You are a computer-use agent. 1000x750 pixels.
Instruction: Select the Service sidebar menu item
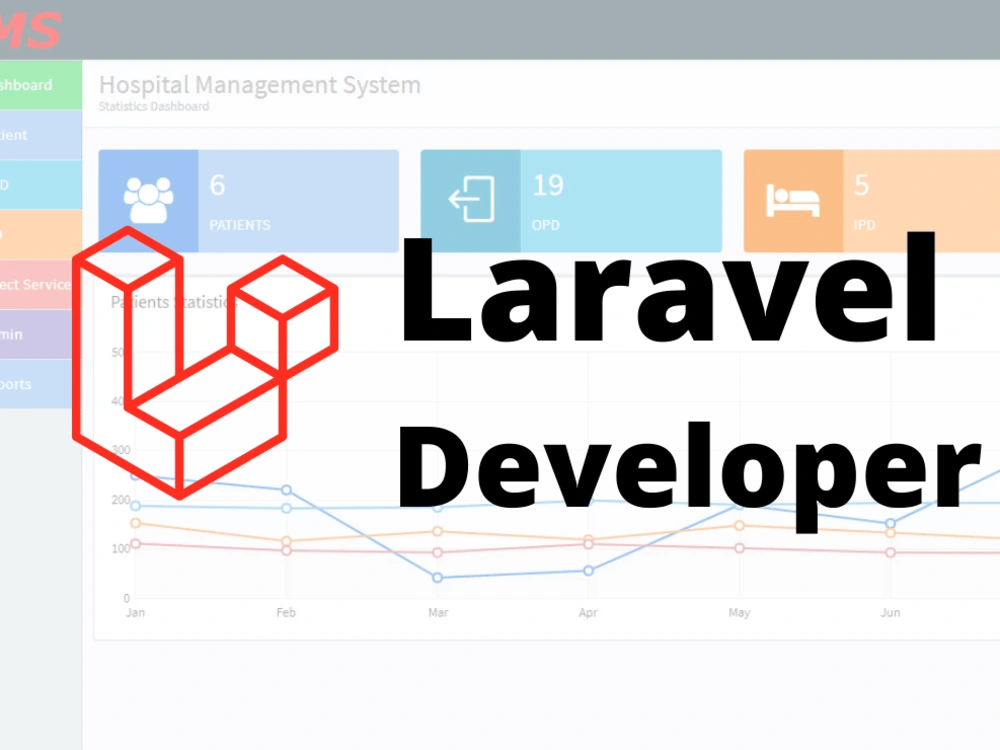pyautogui.click(x=40, y=284)
